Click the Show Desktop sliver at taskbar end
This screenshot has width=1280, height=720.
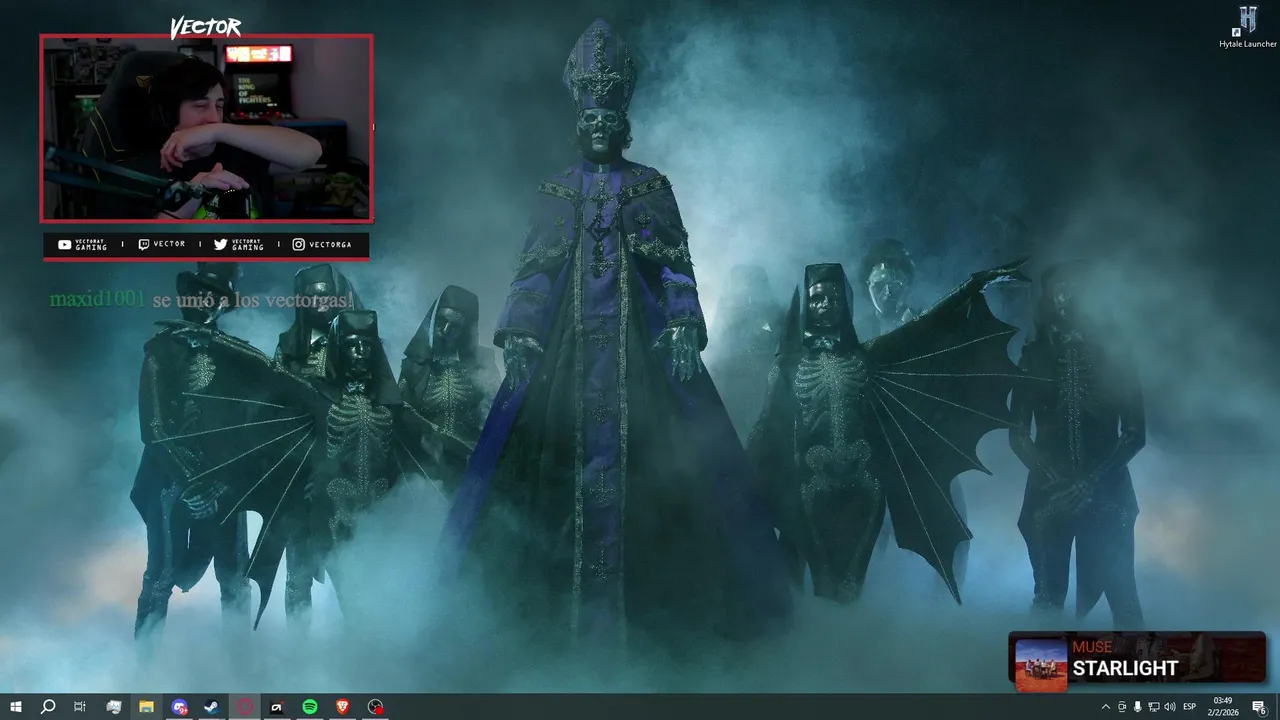coord(1277,707)
